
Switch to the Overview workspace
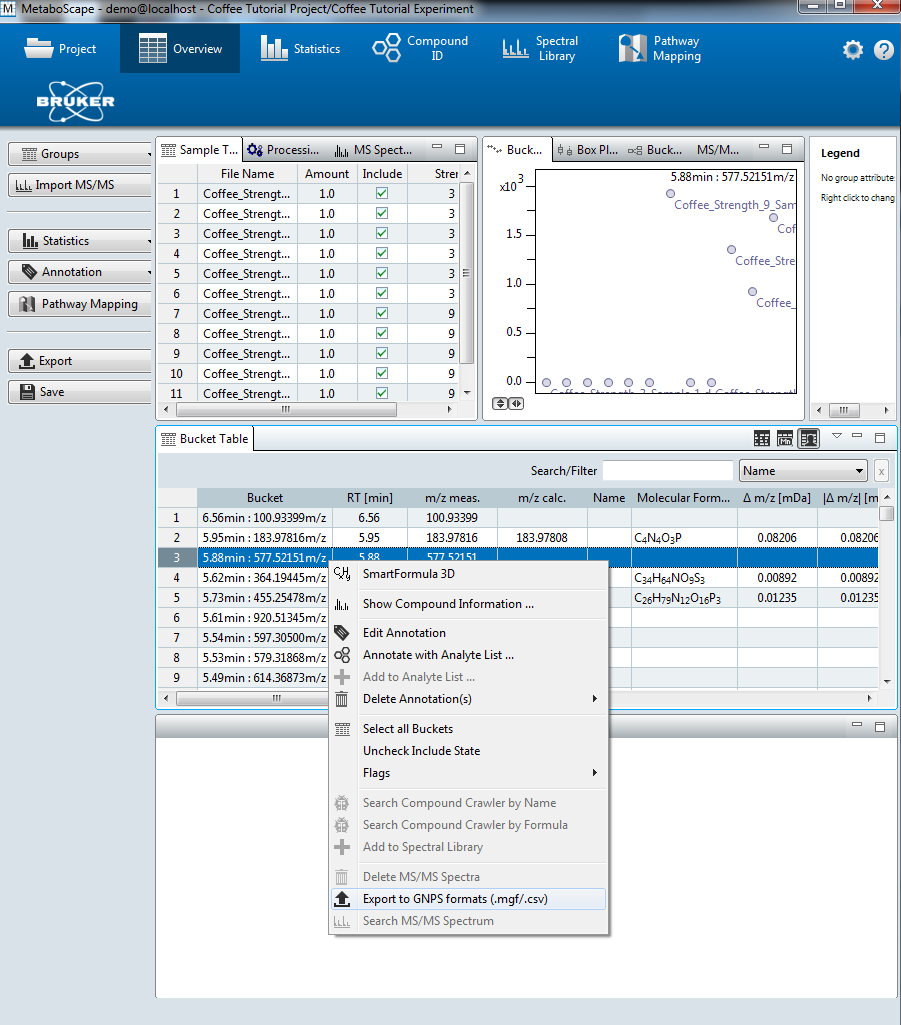pos(180,48)
